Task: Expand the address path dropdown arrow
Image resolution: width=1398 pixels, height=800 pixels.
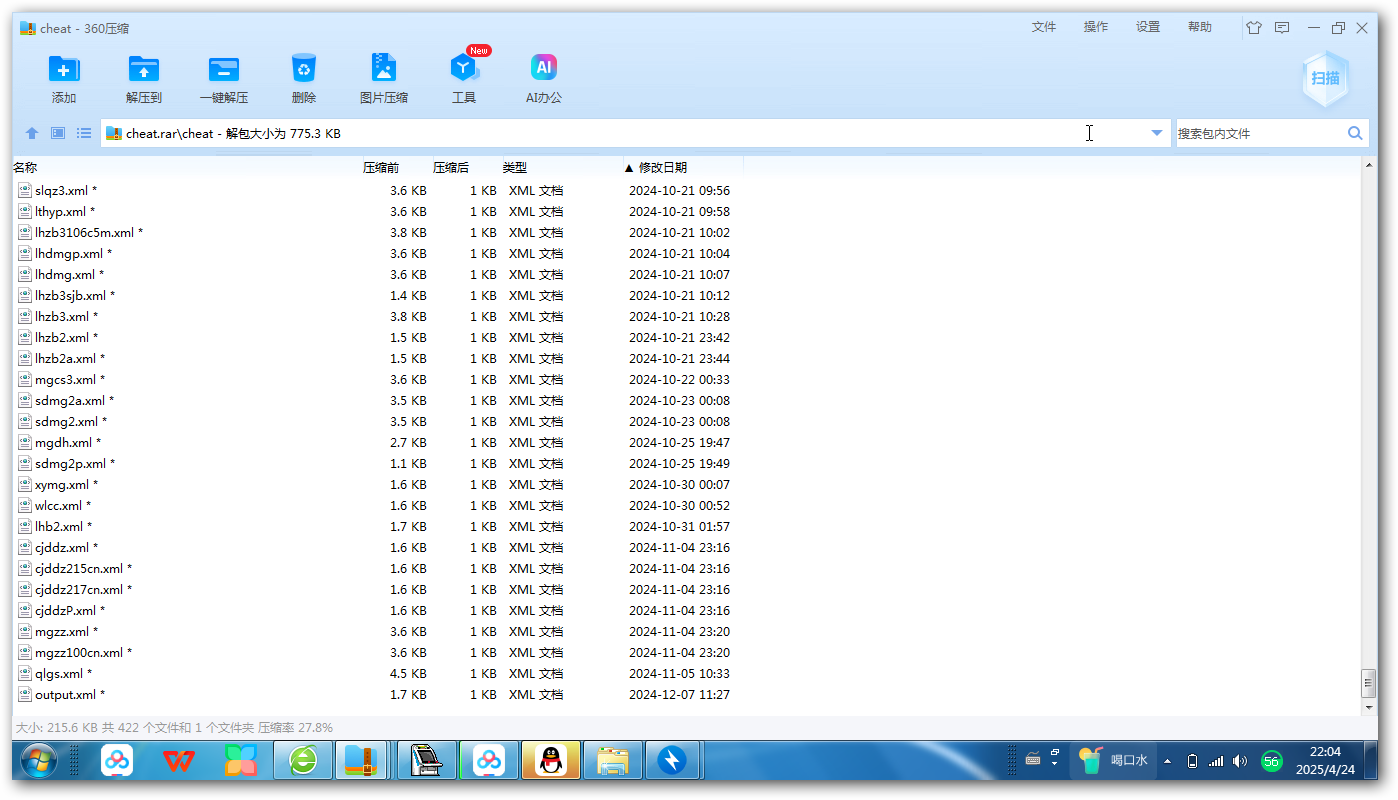Action: 1157,133
